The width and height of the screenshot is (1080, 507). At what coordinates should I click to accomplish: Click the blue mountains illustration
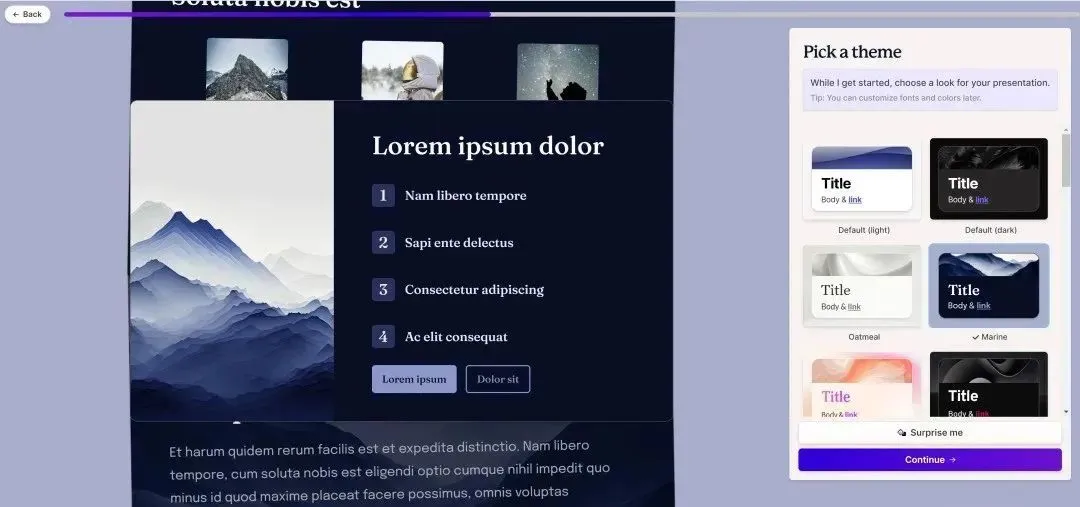[x=232, y=260]
